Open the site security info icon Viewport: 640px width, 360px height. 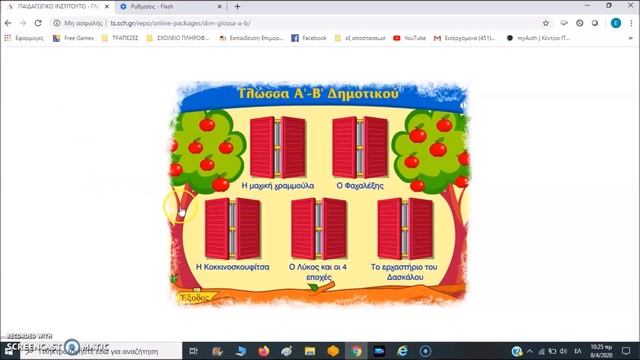56,23
